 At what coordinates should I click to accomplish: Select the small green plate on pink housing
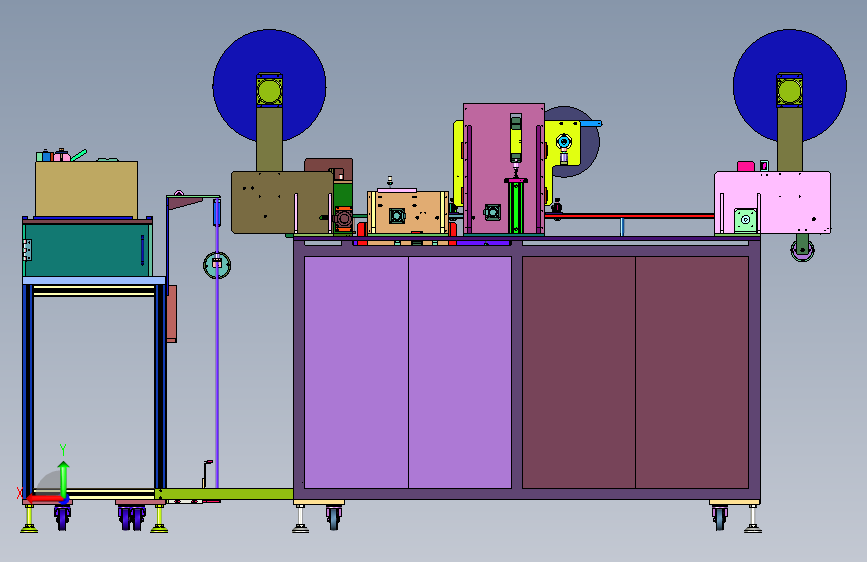pyautogui.click(x=745, y=220)
